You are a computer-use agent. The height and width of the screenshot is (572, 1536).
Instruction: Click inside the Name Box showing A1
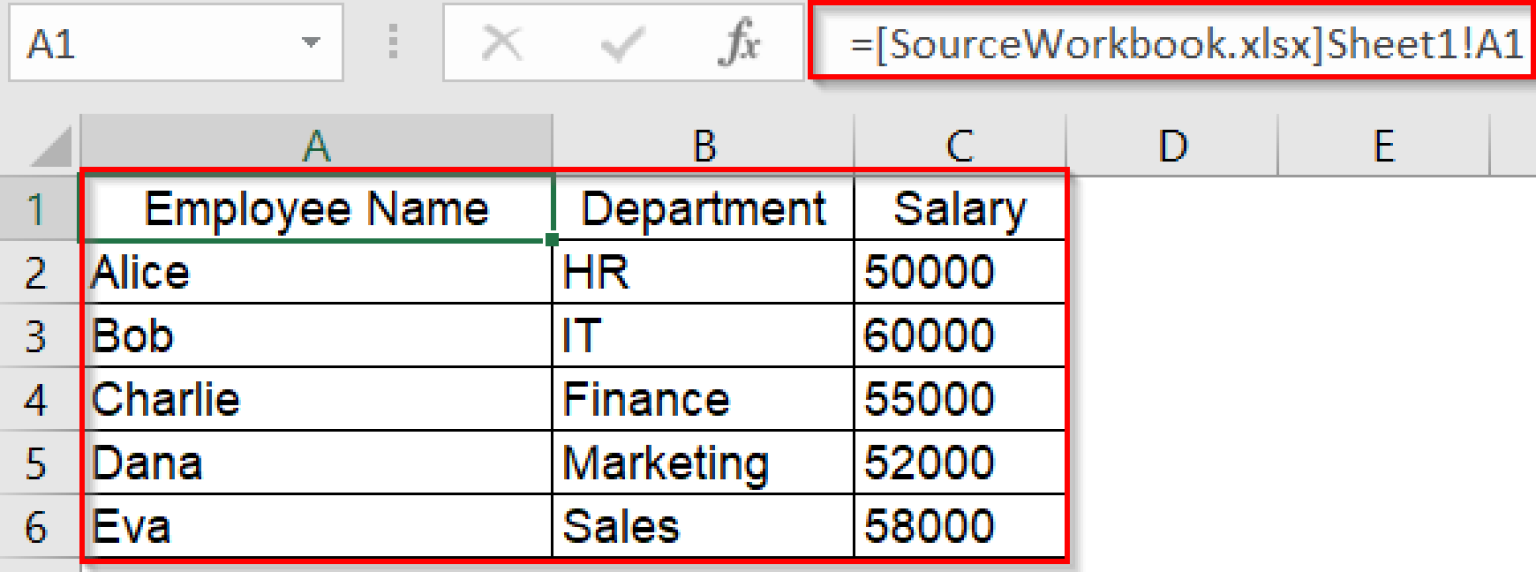tap(150, 43)
